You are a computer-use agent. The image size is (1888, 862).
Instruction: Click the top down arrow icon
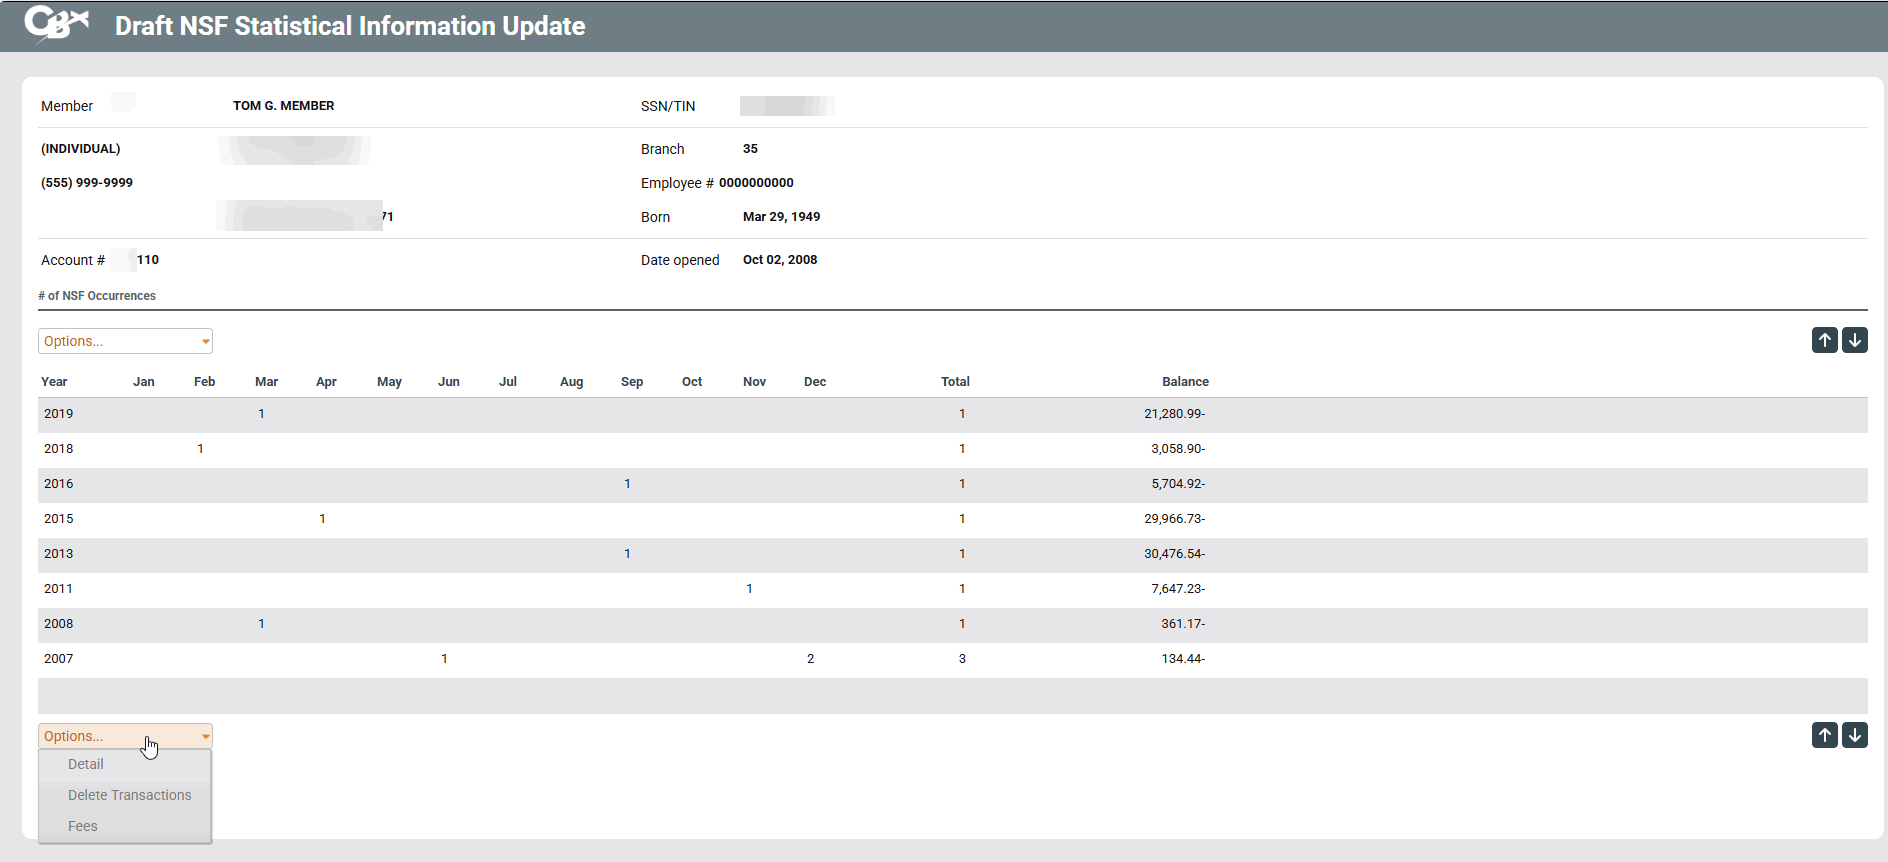[x=1854, y=340]
